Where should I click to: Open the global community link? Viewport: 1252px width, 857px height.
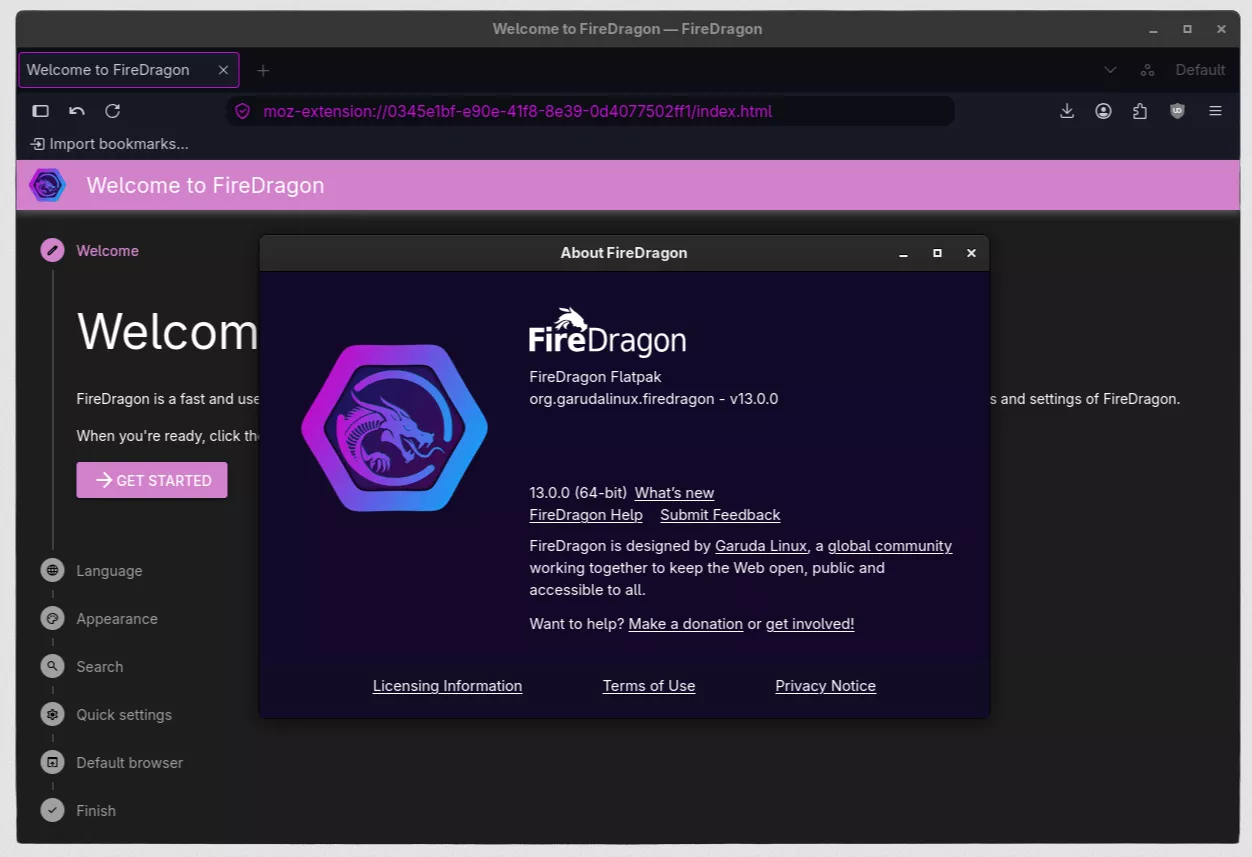coord(890,546)
